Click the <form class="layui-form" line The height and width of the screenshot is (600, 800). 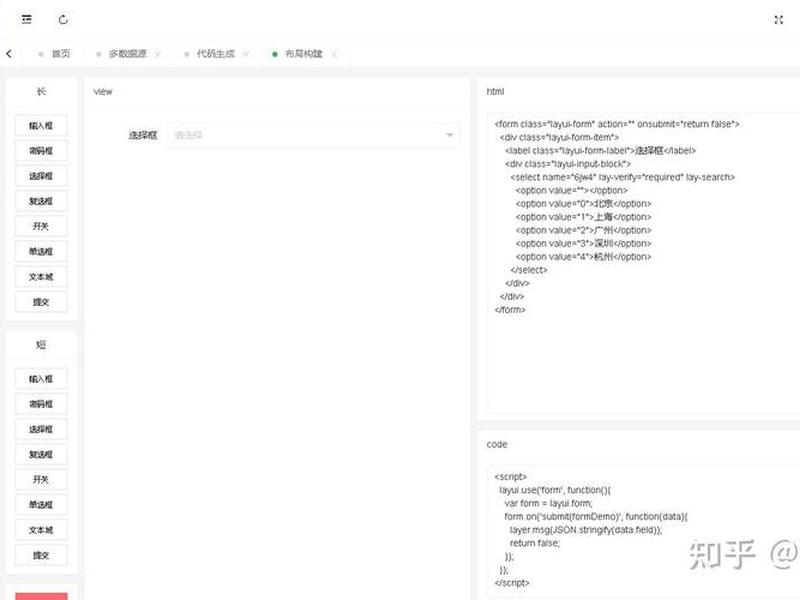point(617,124)
